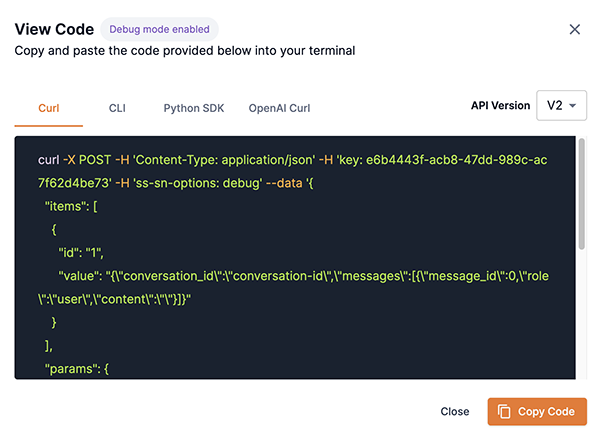
Task: Click the copy icon inside Copy Code button
Action: click(504, 411)
